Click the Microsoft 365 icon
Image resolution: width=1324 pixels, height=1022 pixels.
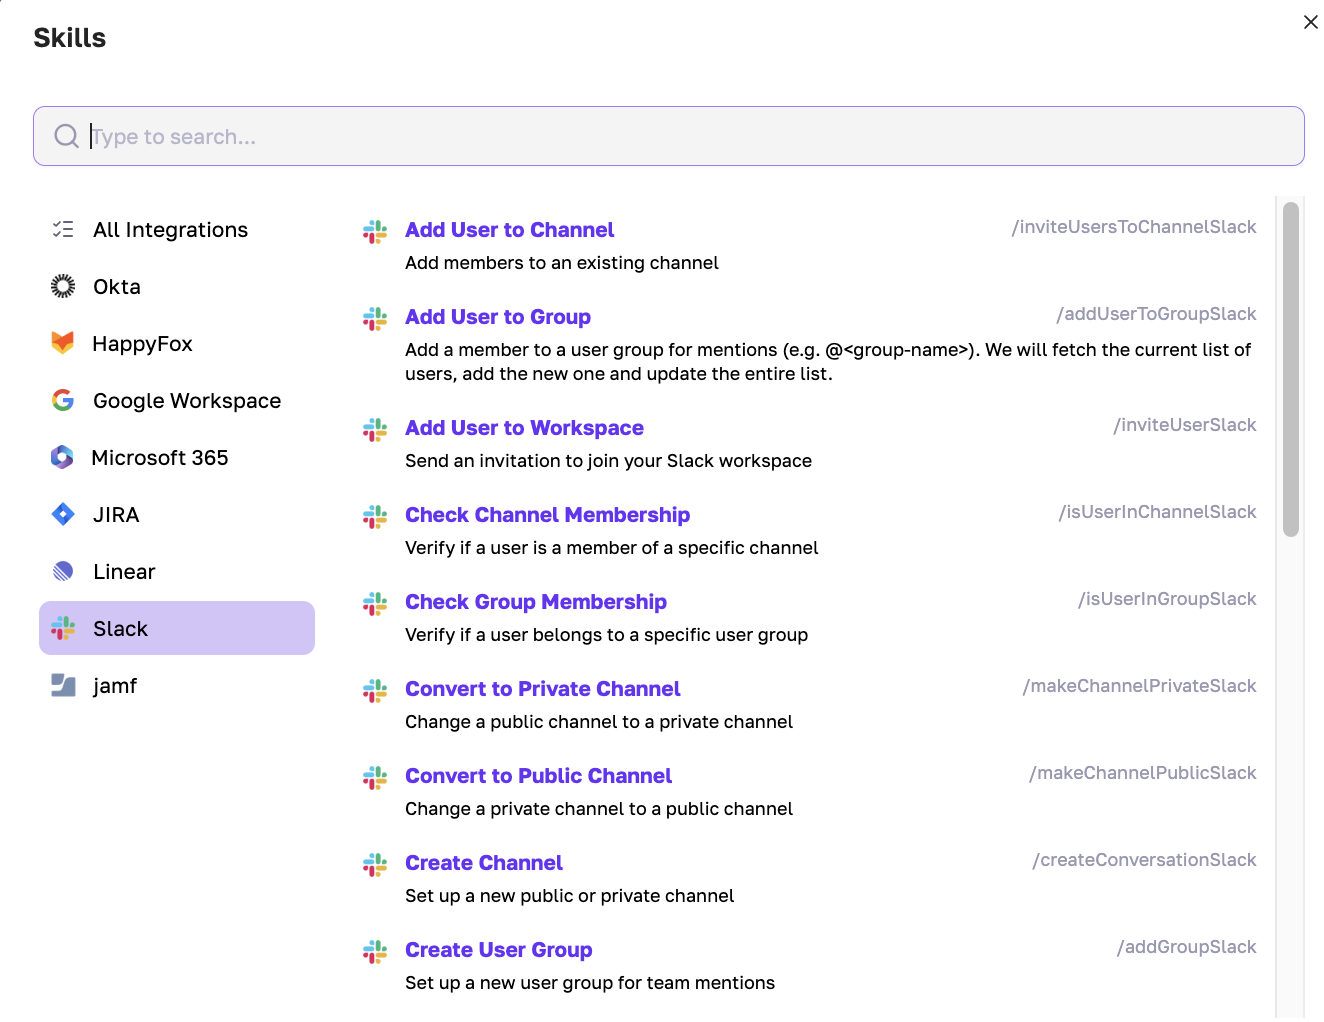pos(62,457)
